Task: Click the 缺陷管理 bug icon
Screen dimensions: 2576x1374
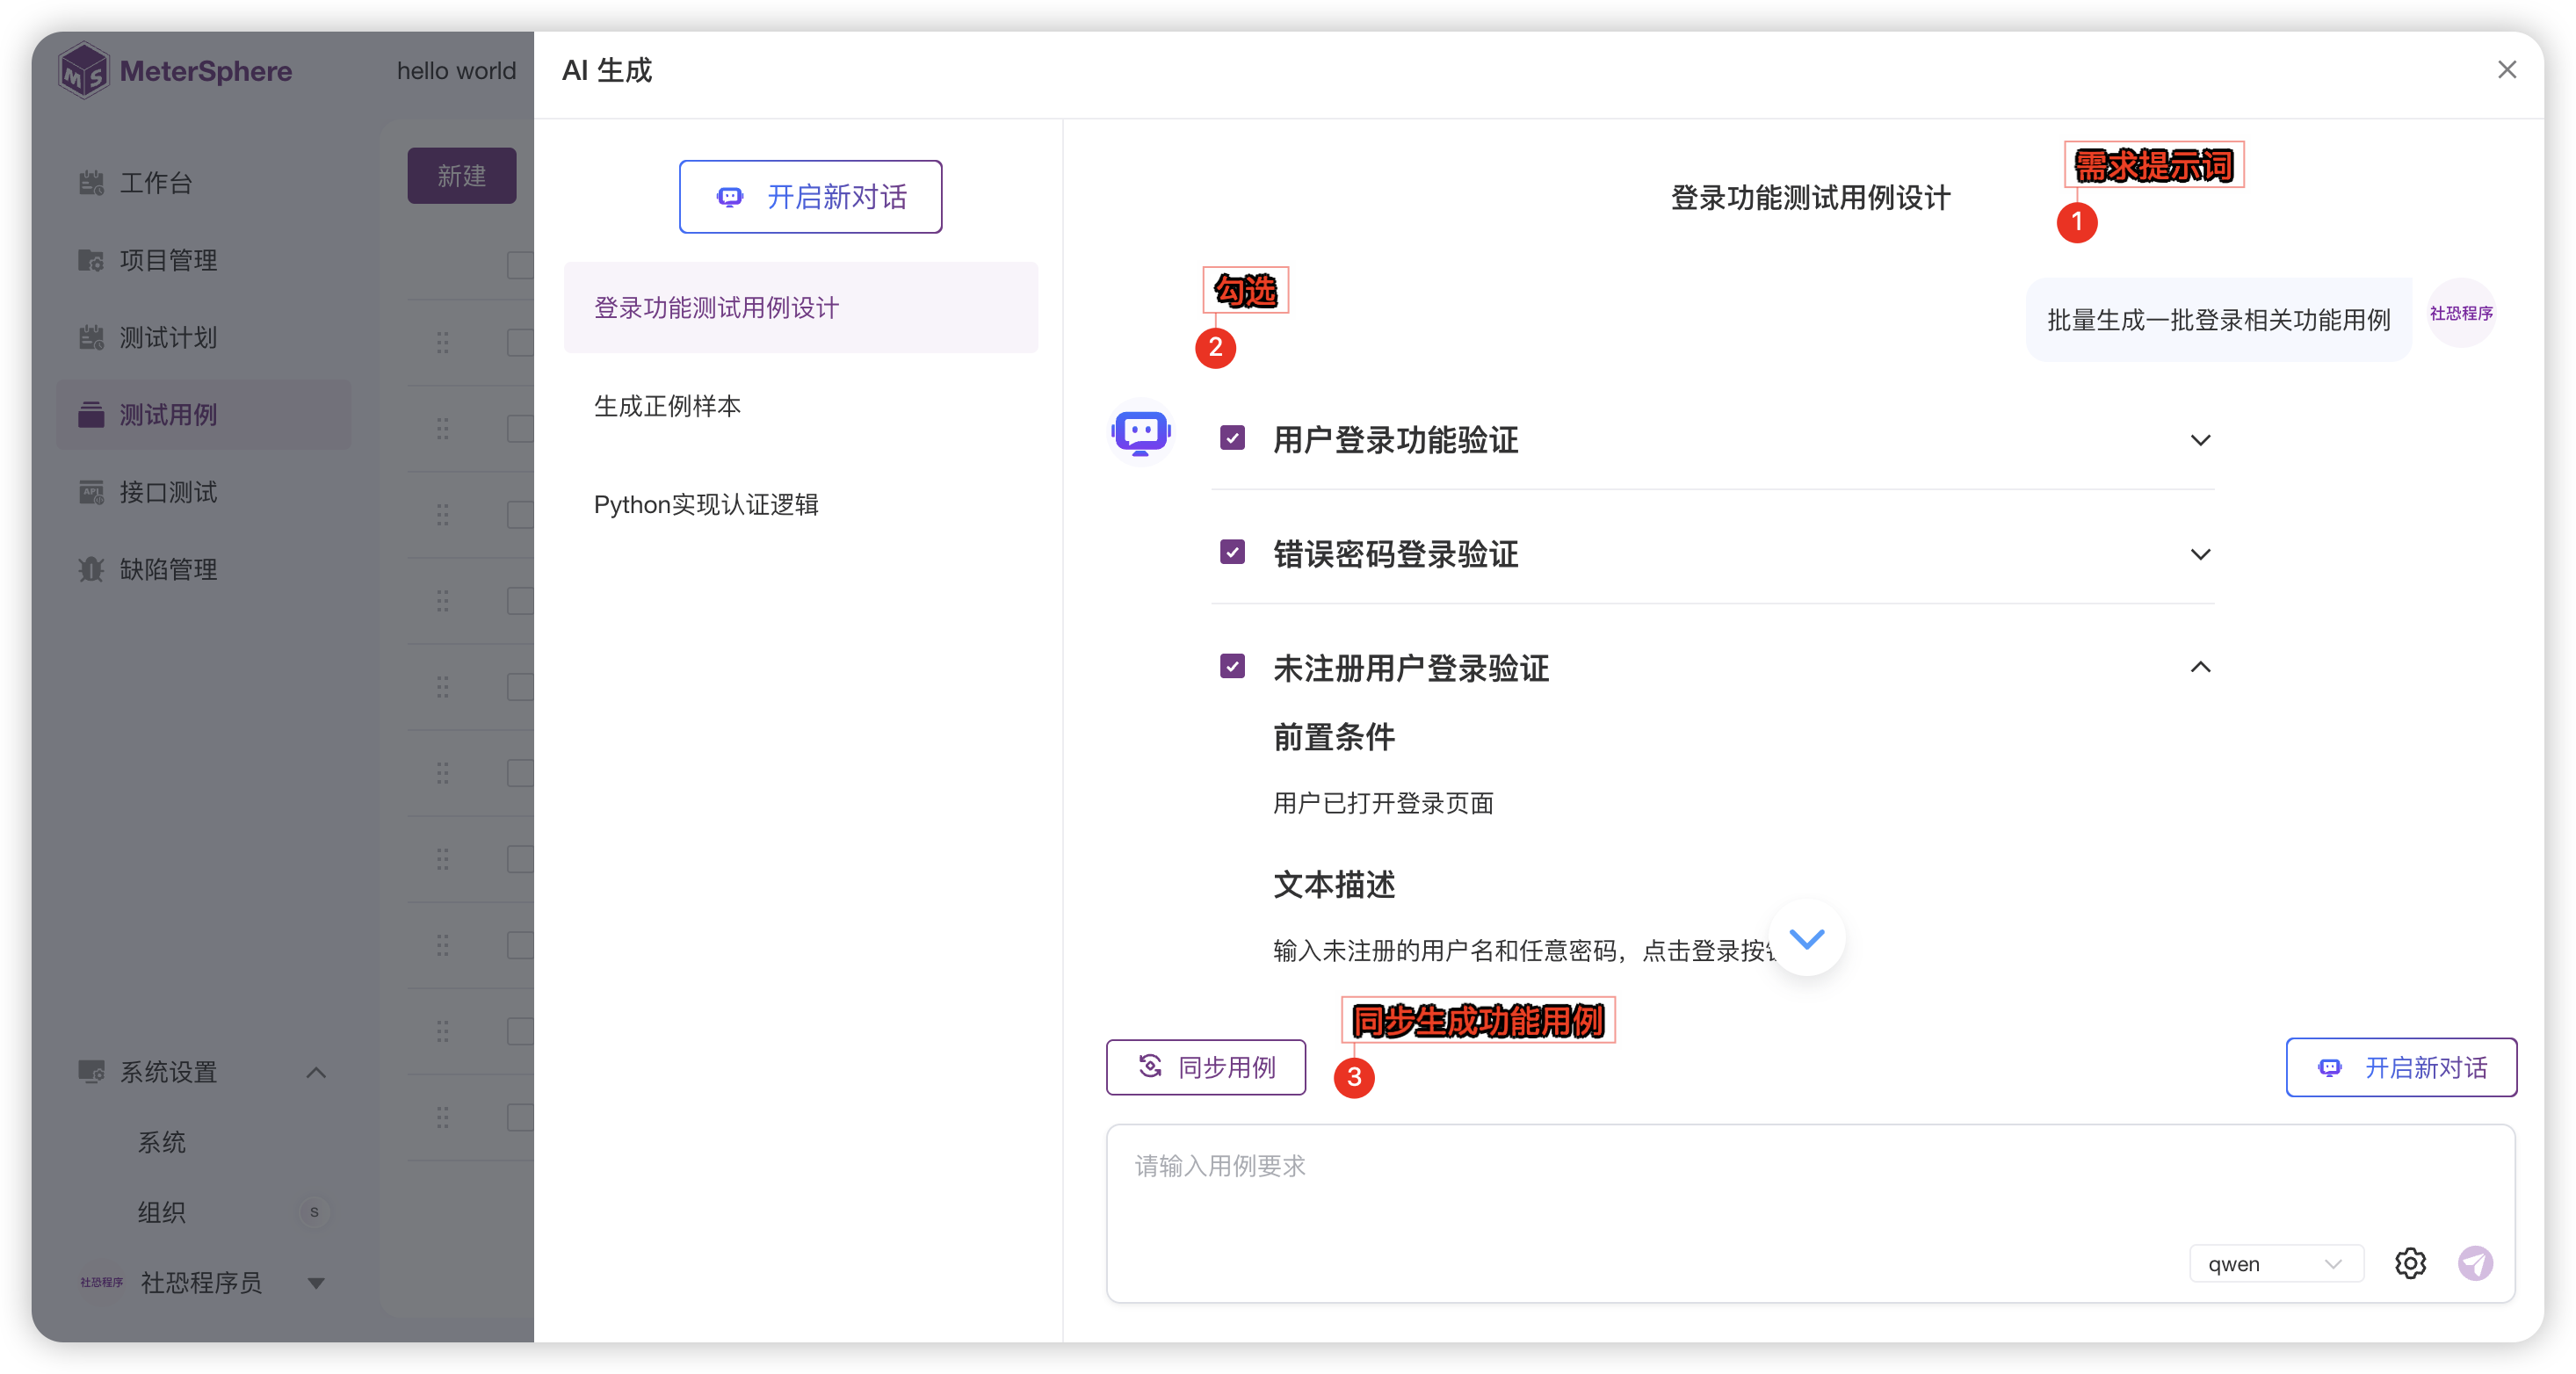Action: pyautogui.click(x=91, y=569)
